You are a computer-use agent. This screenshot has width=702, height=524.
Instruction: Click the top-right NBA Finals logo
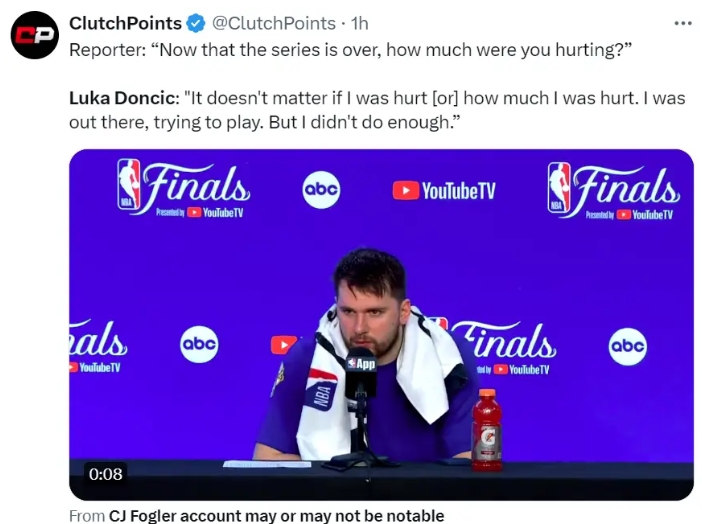pos(613,188)
